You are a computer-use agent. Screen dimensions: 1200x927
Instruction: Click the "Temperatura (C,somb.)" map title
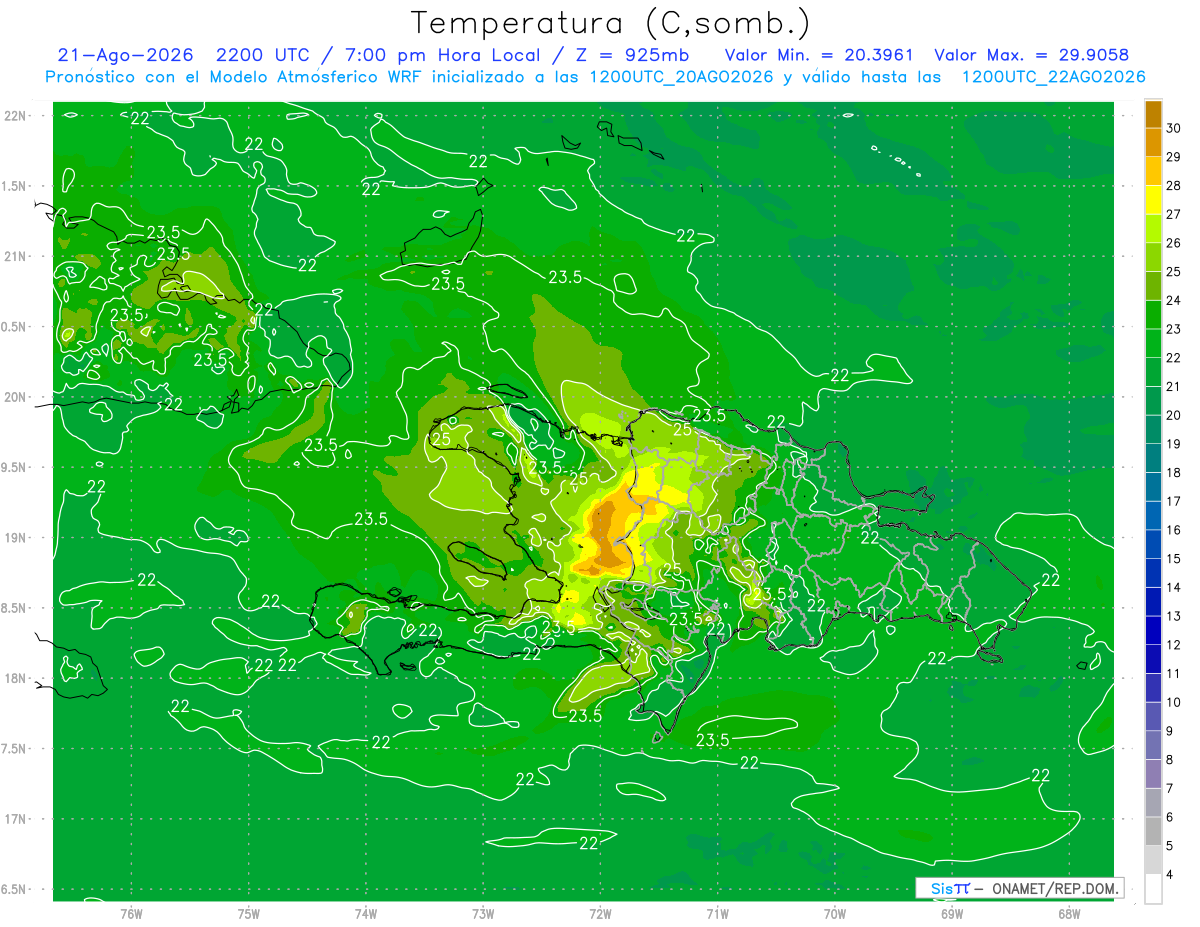(x=611, y=23)
